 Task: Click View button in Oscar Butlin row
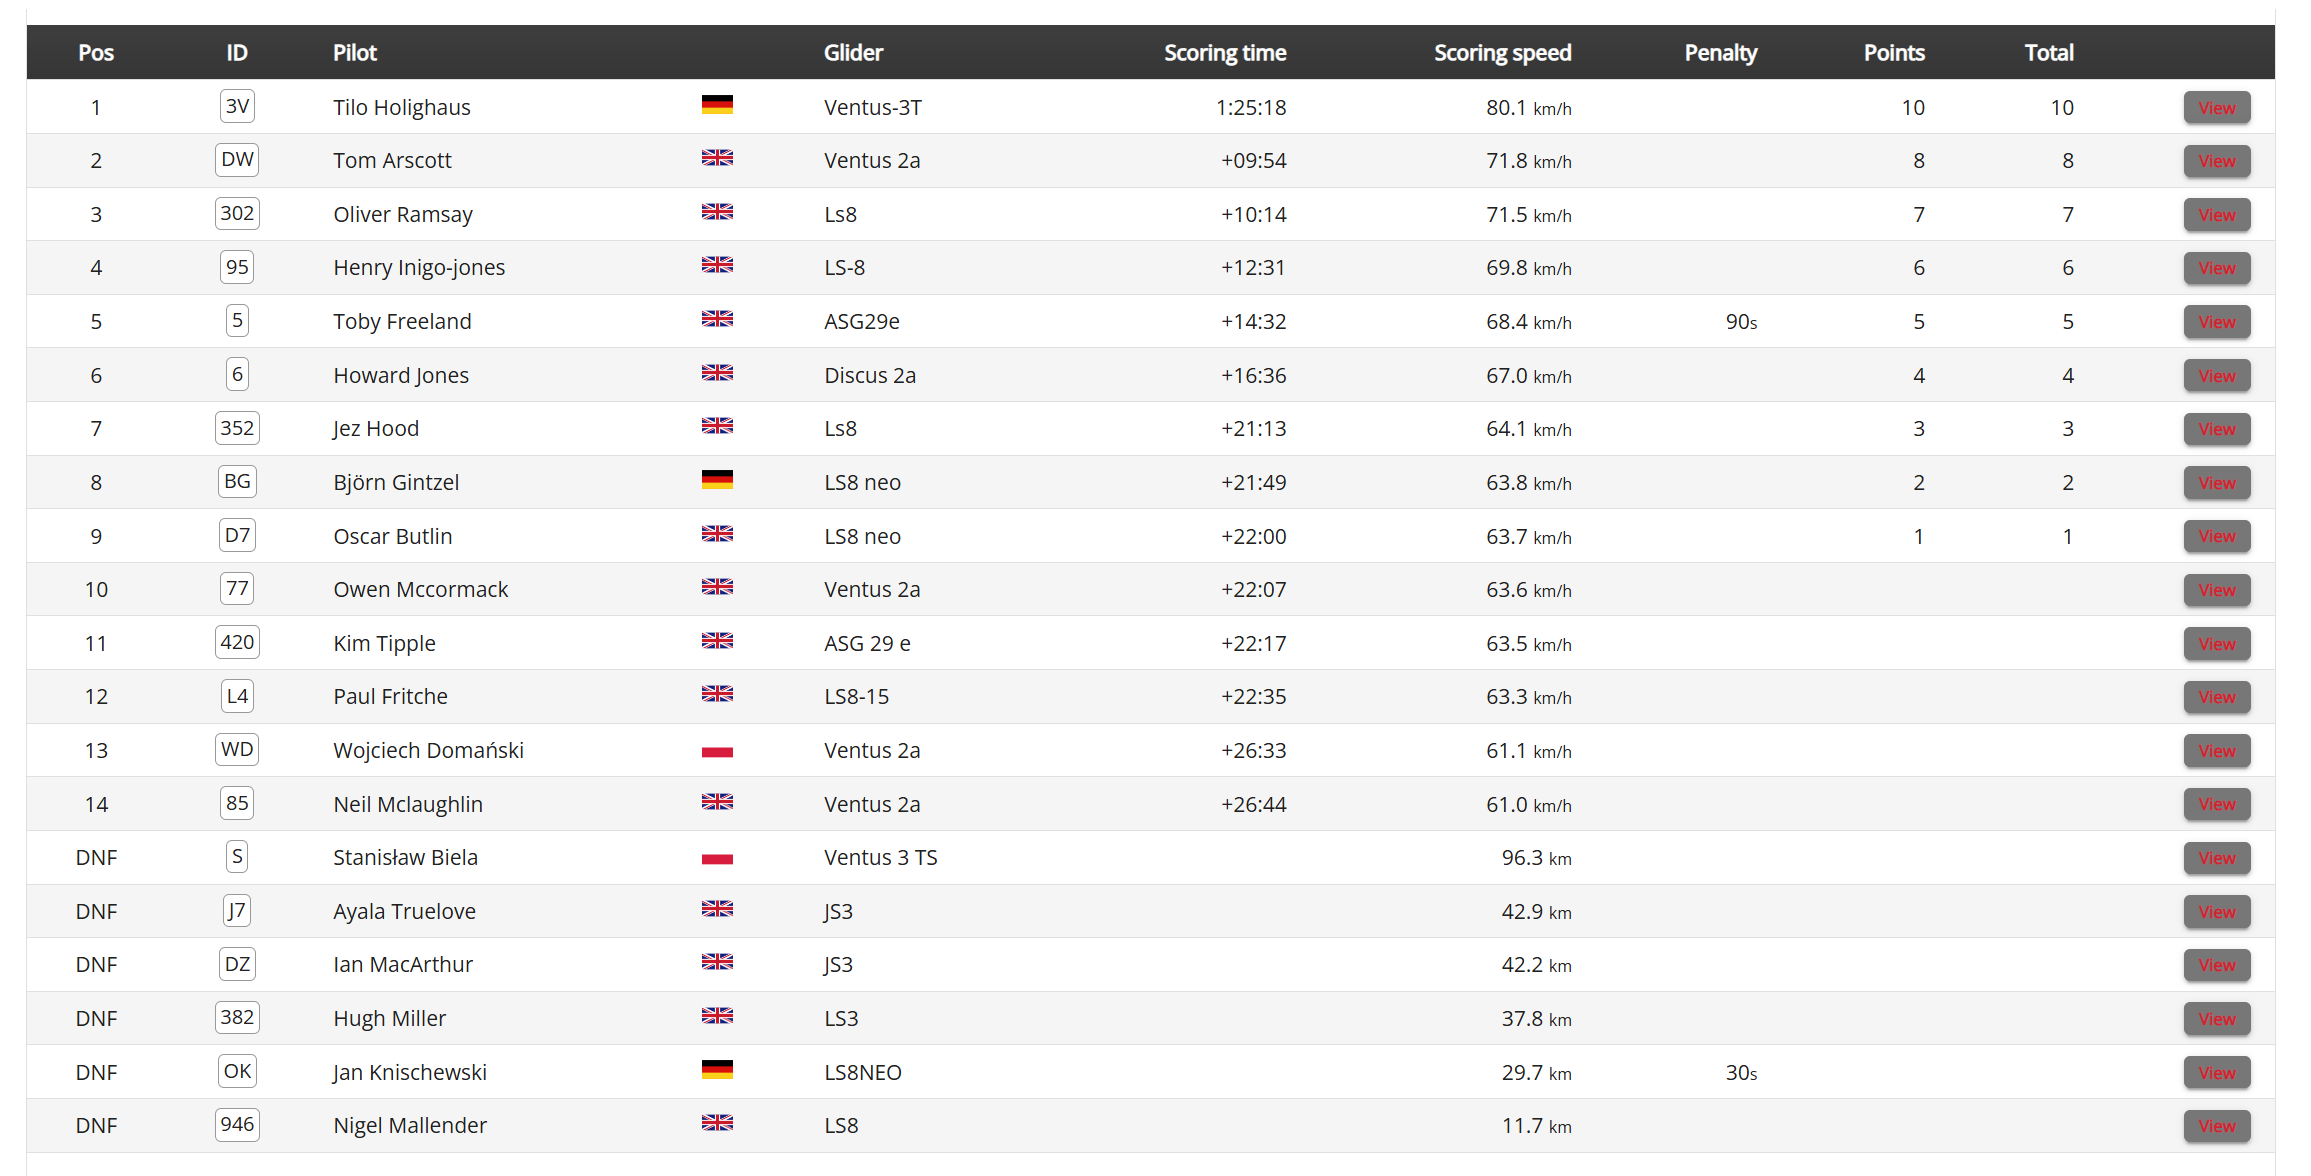[2217, 537]
